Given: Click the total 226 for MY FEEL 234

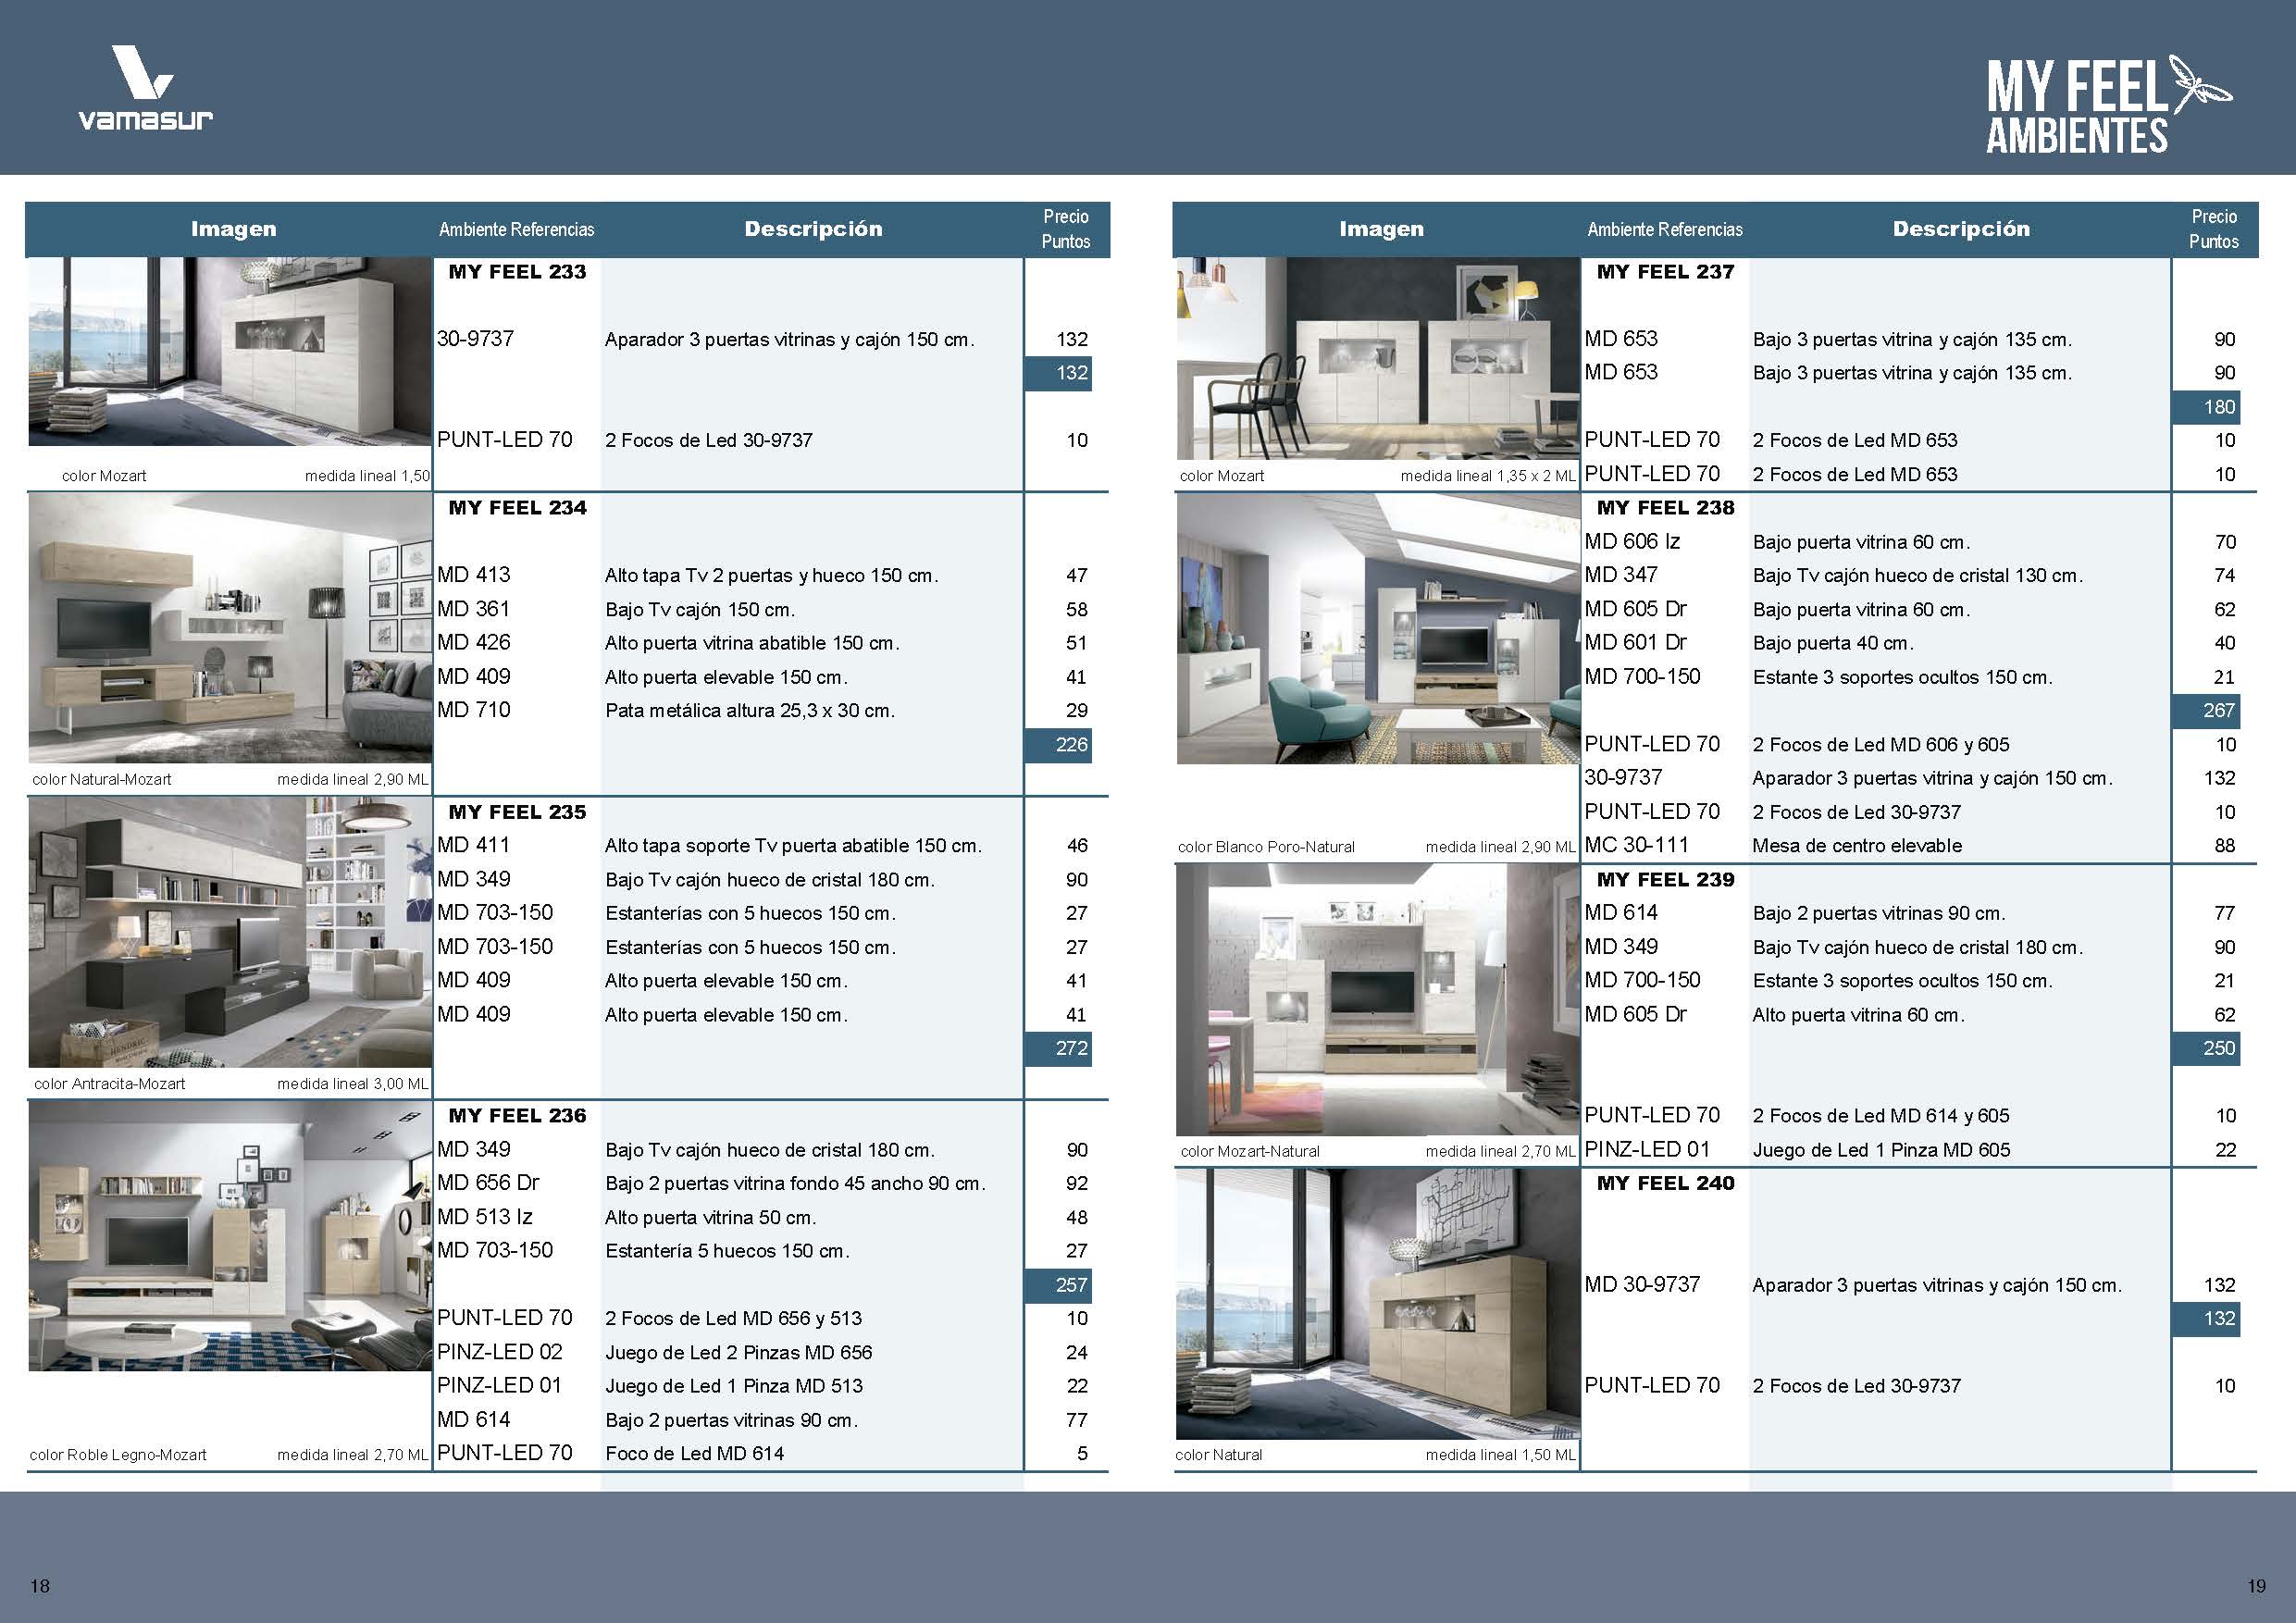Looking at the screenshot, I should (1059, 744).
